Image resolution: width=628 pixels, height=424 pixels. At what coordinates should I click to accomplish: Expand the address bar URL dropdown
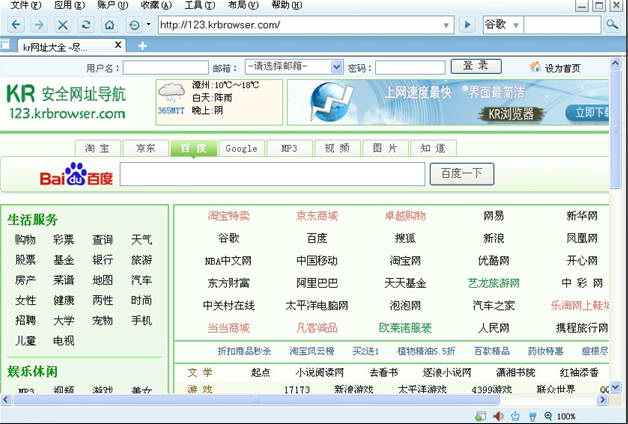(446, 24)
